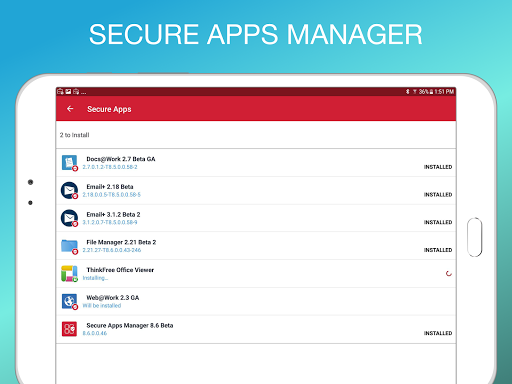The height and width of the screenshot is (384, 512).
Task: Tap the back arrow in Secure Apps header
Action: (x=70, y=109)
